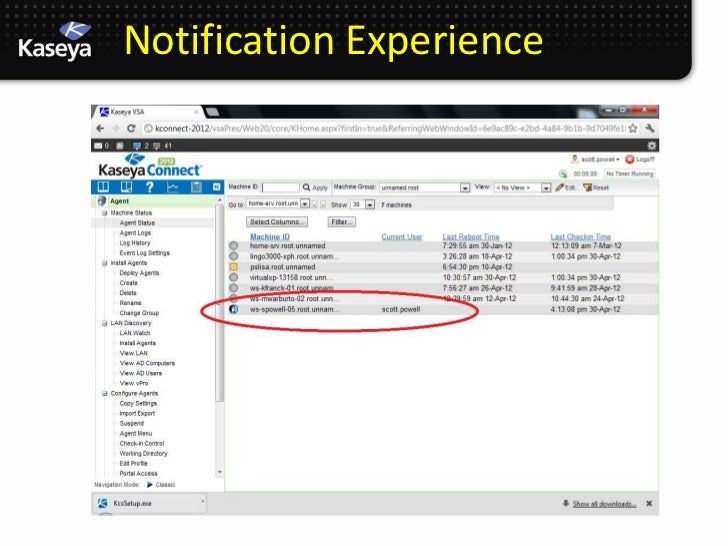This screenshot has width=728, height=546.
Task: Select Agent Status in the navigation tree
Action: [137, 223]
